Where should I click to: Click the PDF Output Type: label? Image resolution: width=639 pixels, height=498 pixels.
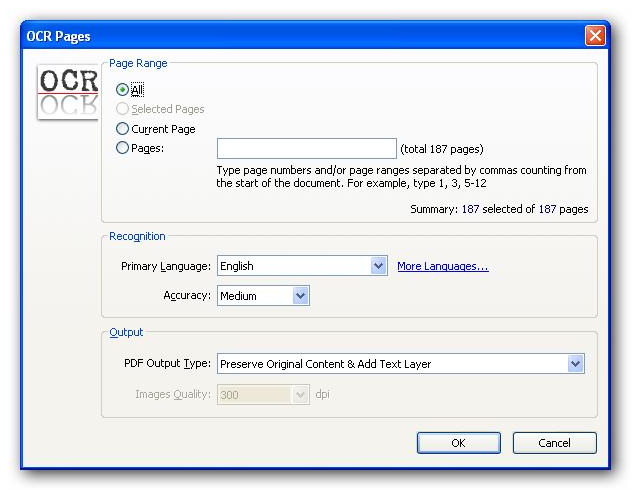tap(167, 364)
